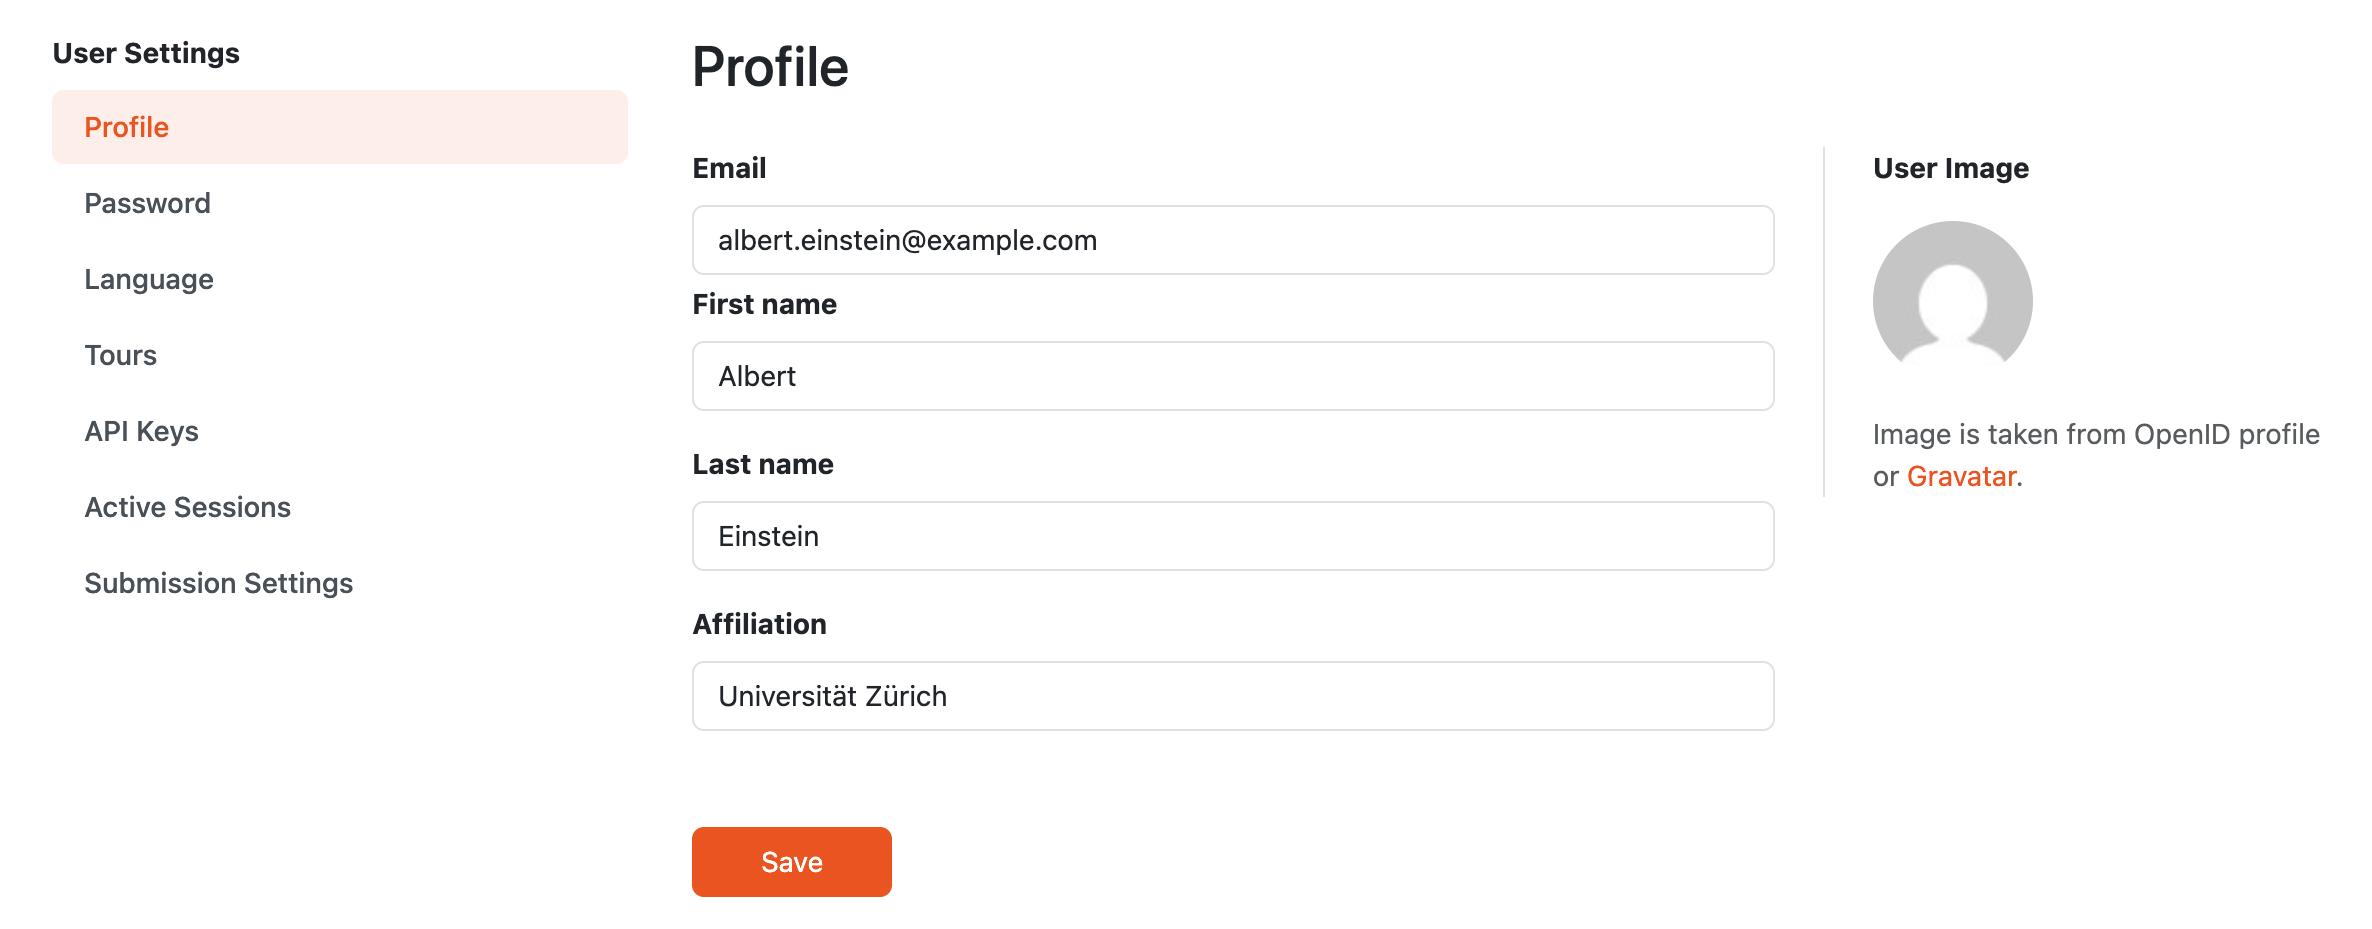The image size is (2372, 929).
Task: Click the User Settings sidebar heading
Action: [x=146, y=53]
